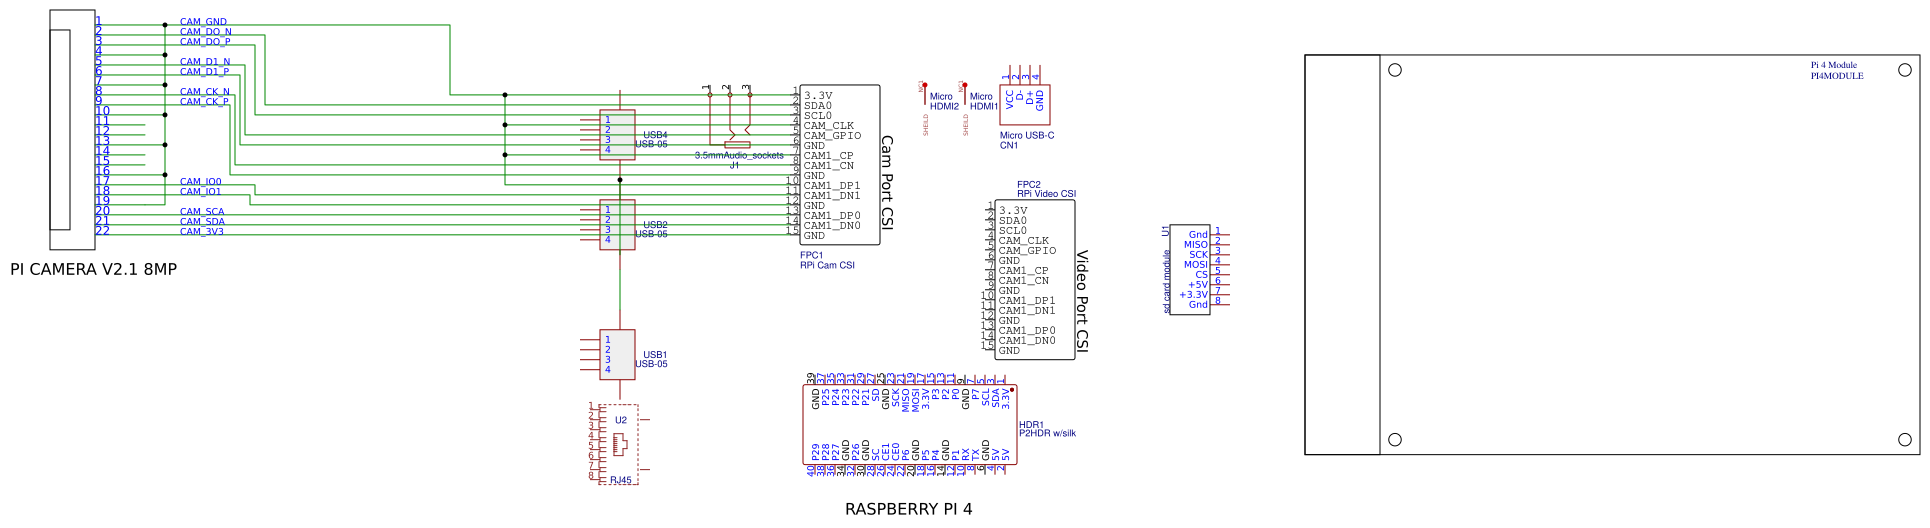Screen dimensions: 1930x528
Task: Click the "RASPBERRY PI 4" title
Action: (908, 509)
